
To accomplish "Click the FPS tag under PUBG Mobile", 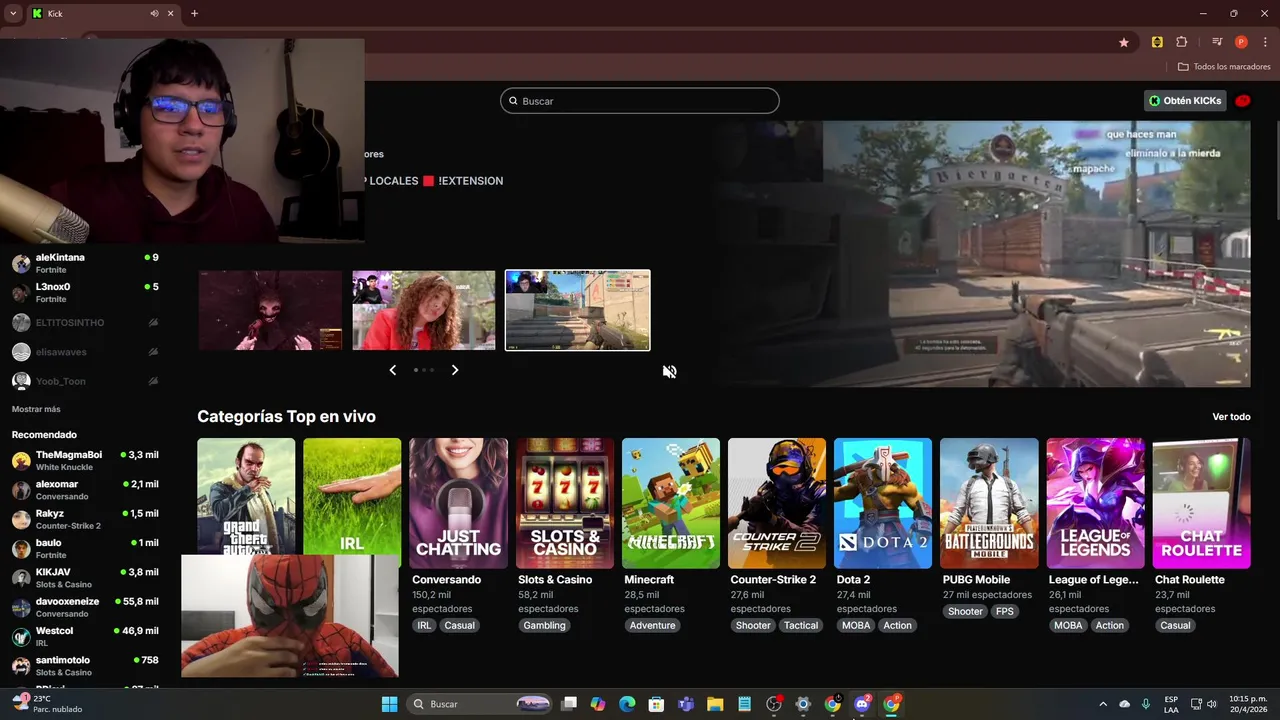I will 1005,611.
